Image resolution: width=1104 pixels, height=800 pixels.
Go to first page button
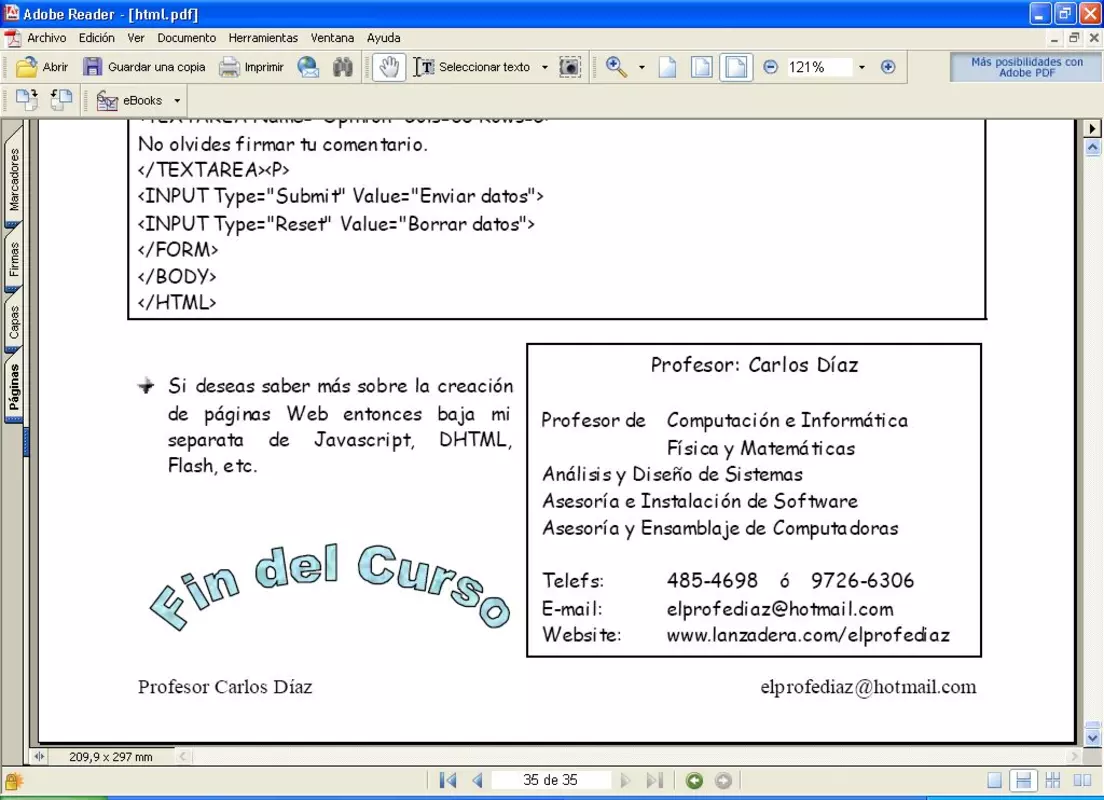pos(447,780)
